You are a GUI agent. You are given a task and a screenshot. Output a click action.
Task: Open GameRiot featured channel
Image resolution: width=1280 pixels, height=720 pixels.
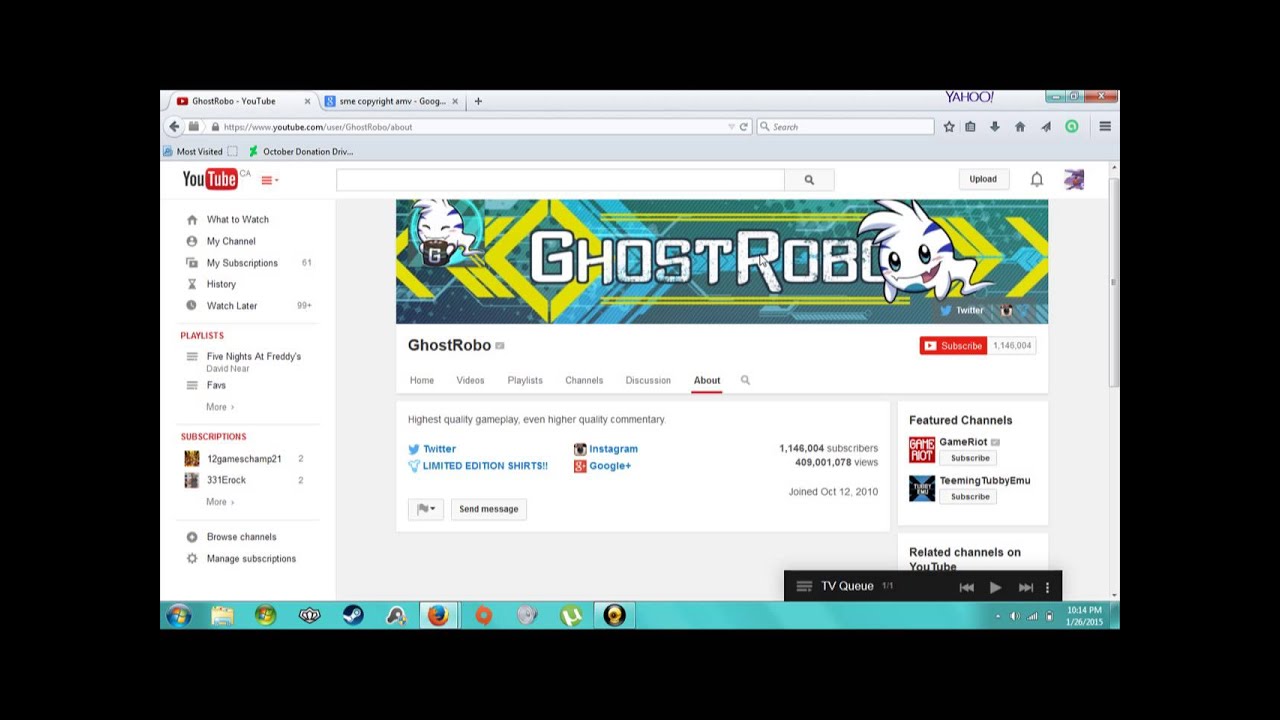coord(963,442)
